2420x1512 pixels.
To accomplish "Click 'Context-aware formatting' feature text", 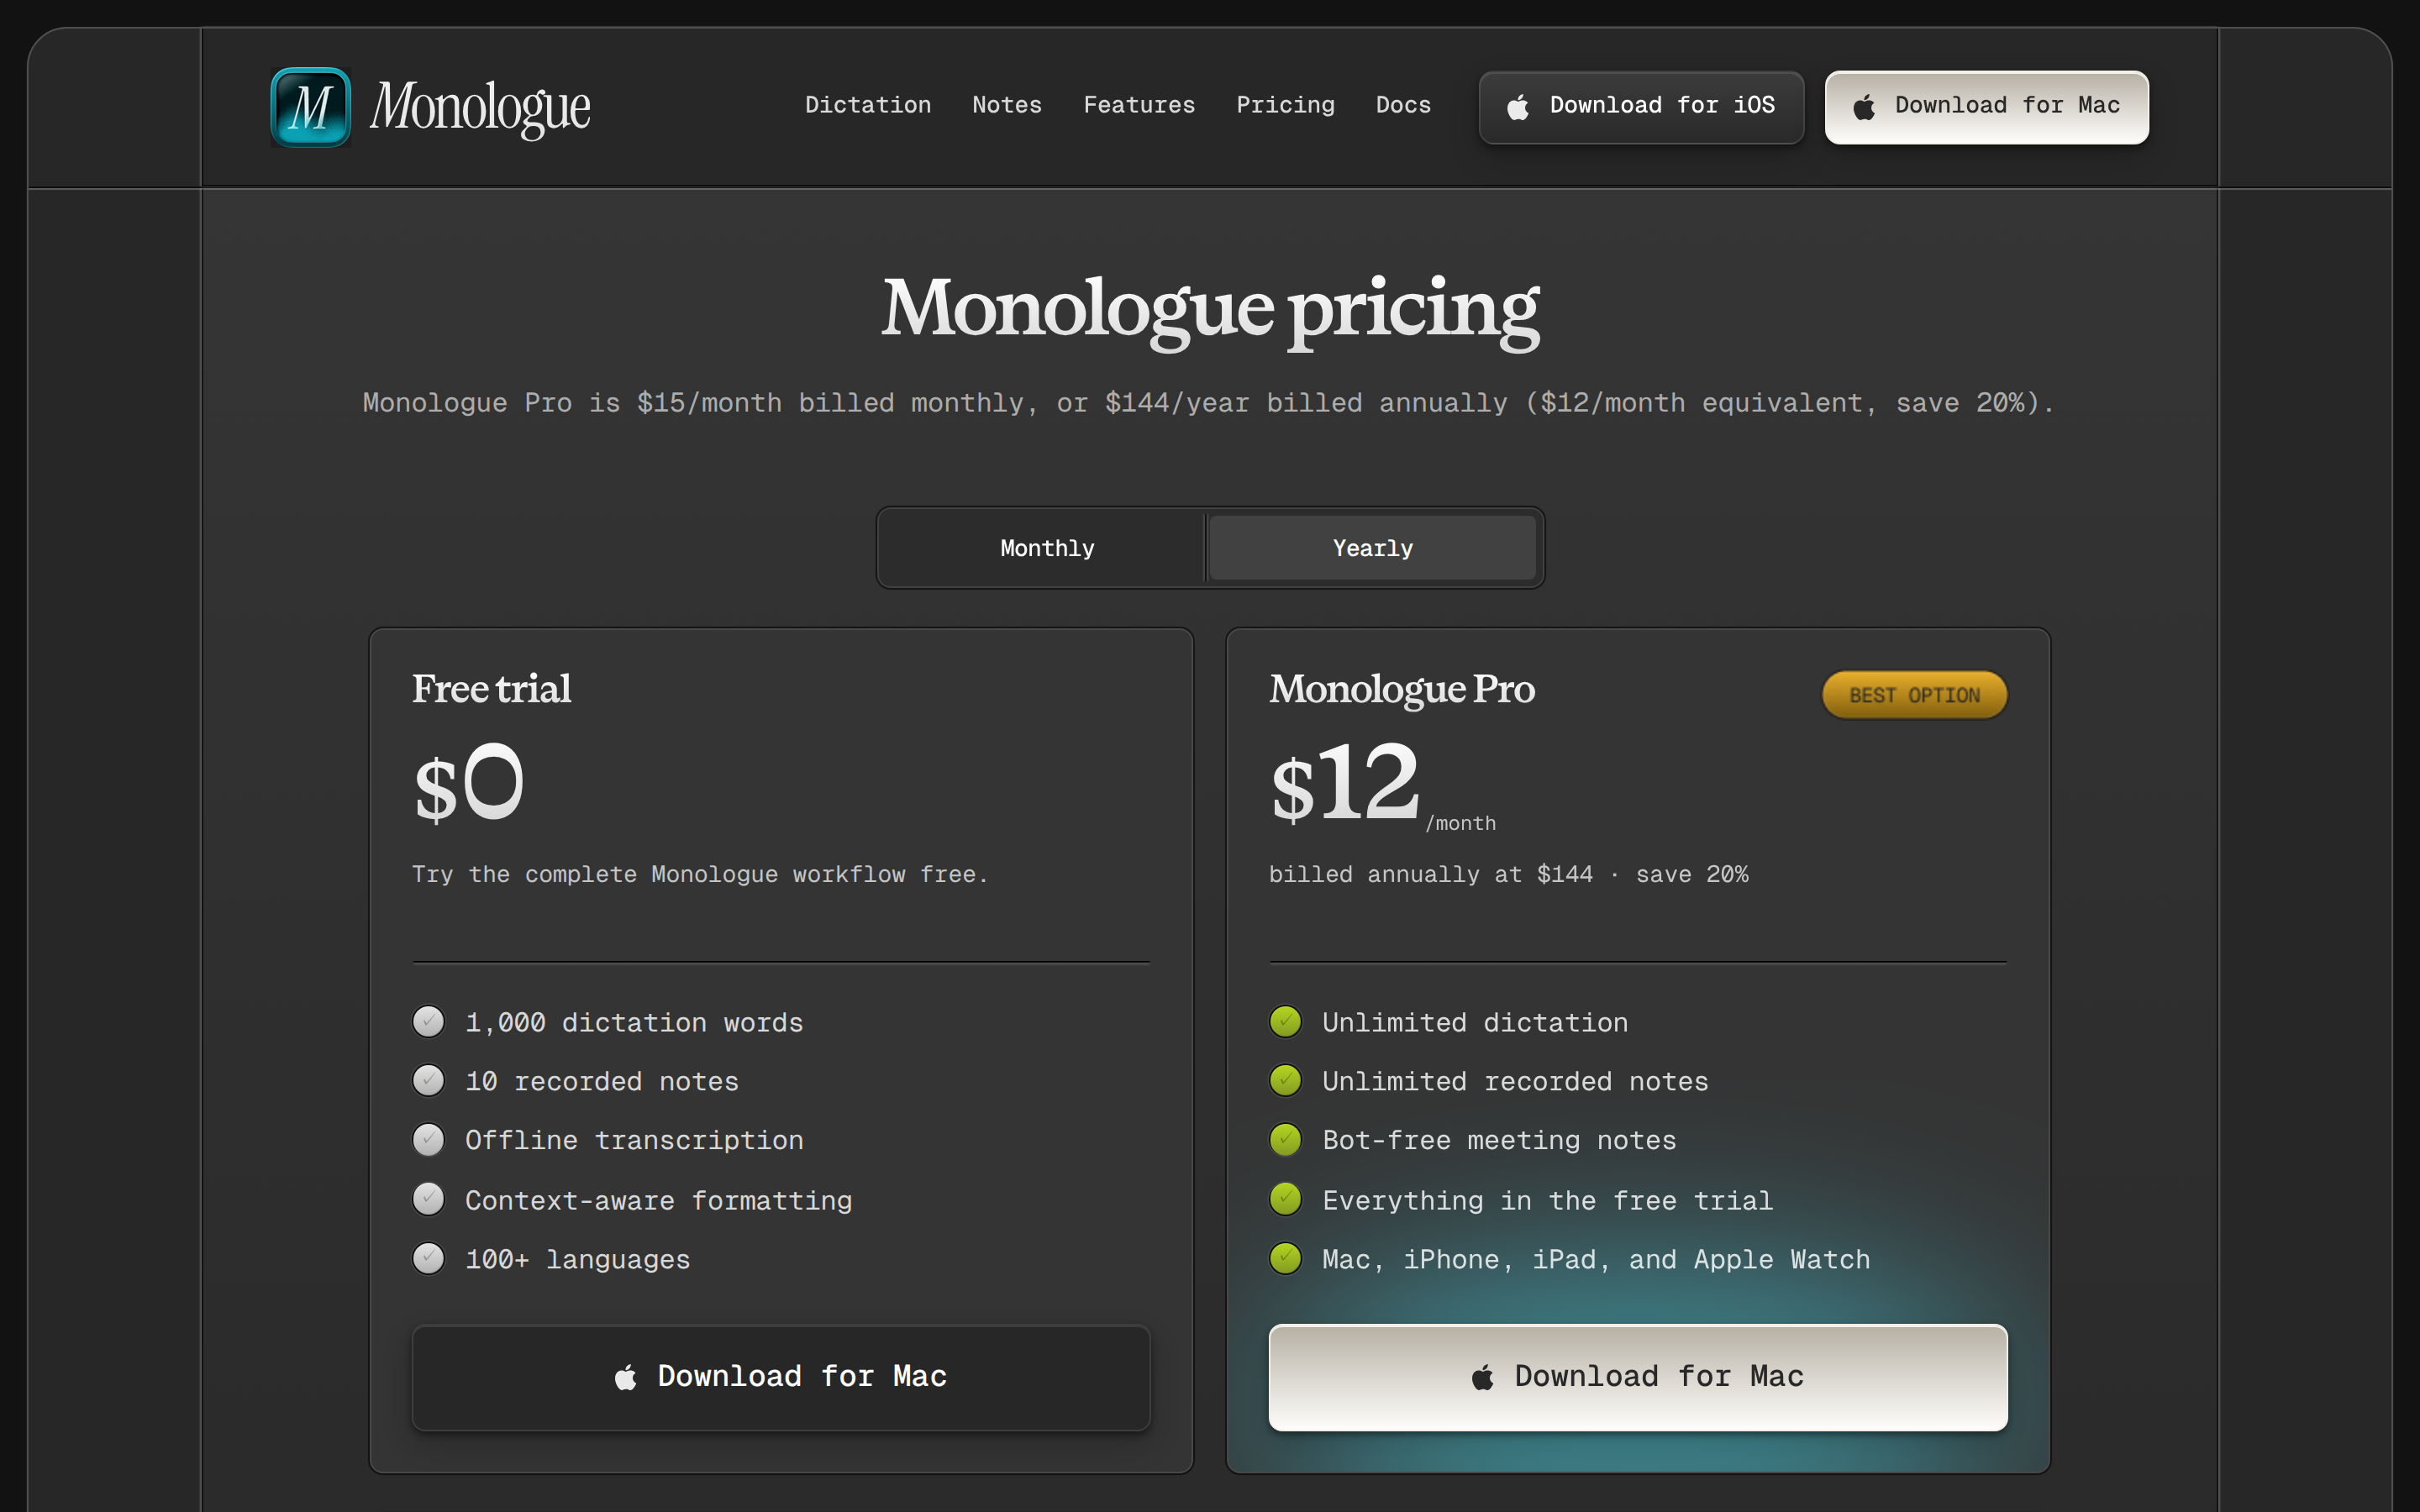I will [658, 1200].
